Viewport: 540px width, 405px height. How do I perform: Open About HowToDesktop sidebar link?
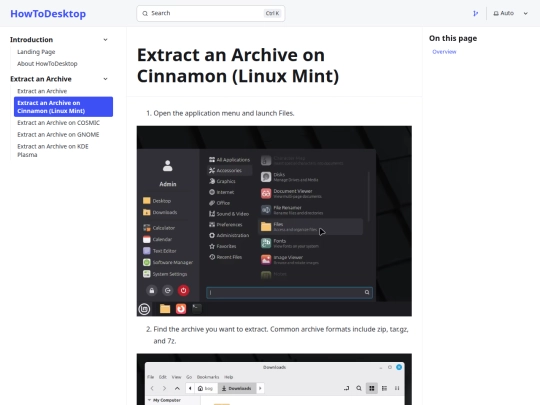point(47,63)
